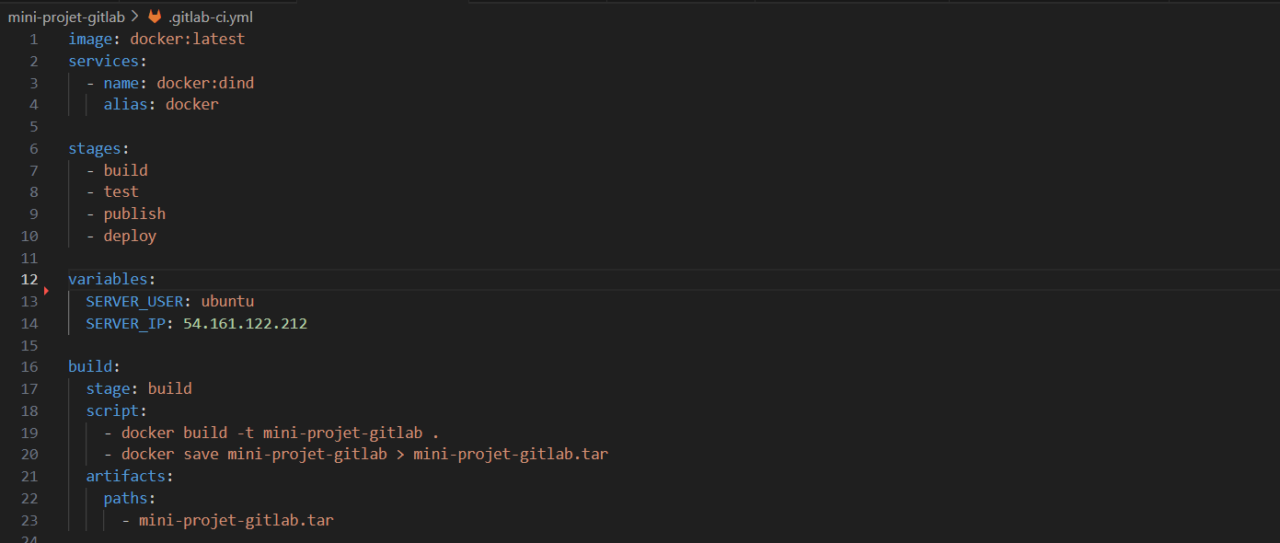Click the 'mini-projet-gitlab.tar' path on line 23

click(236, 519)
